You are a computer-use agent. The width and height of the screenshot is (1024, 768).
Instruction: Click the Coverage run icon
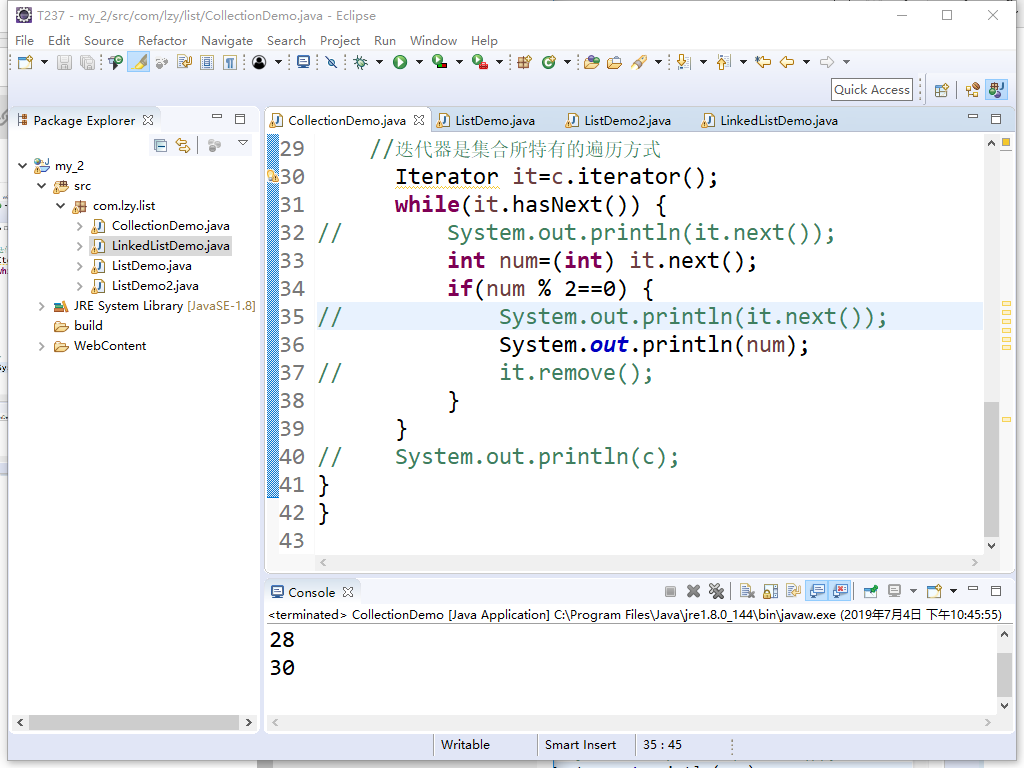point(440,62)
